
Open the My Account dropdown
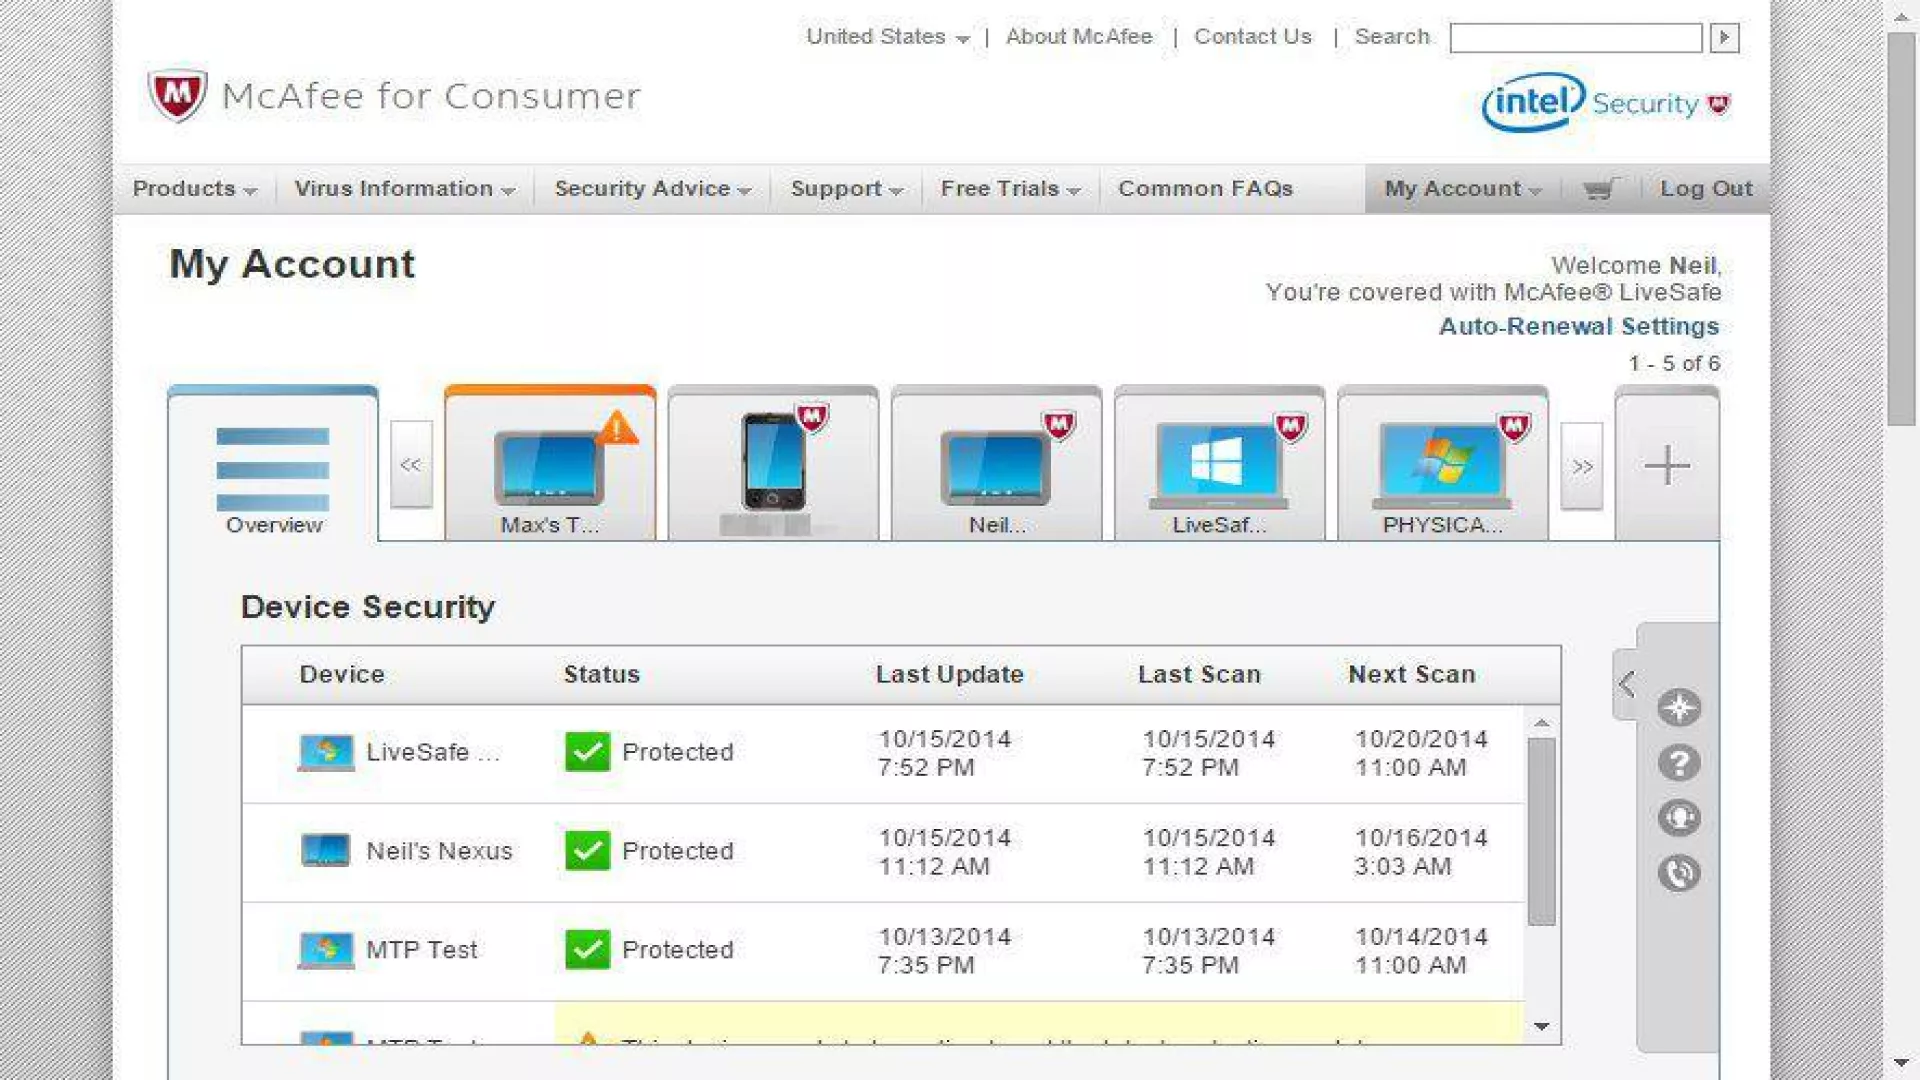[x=1462, y=189]
